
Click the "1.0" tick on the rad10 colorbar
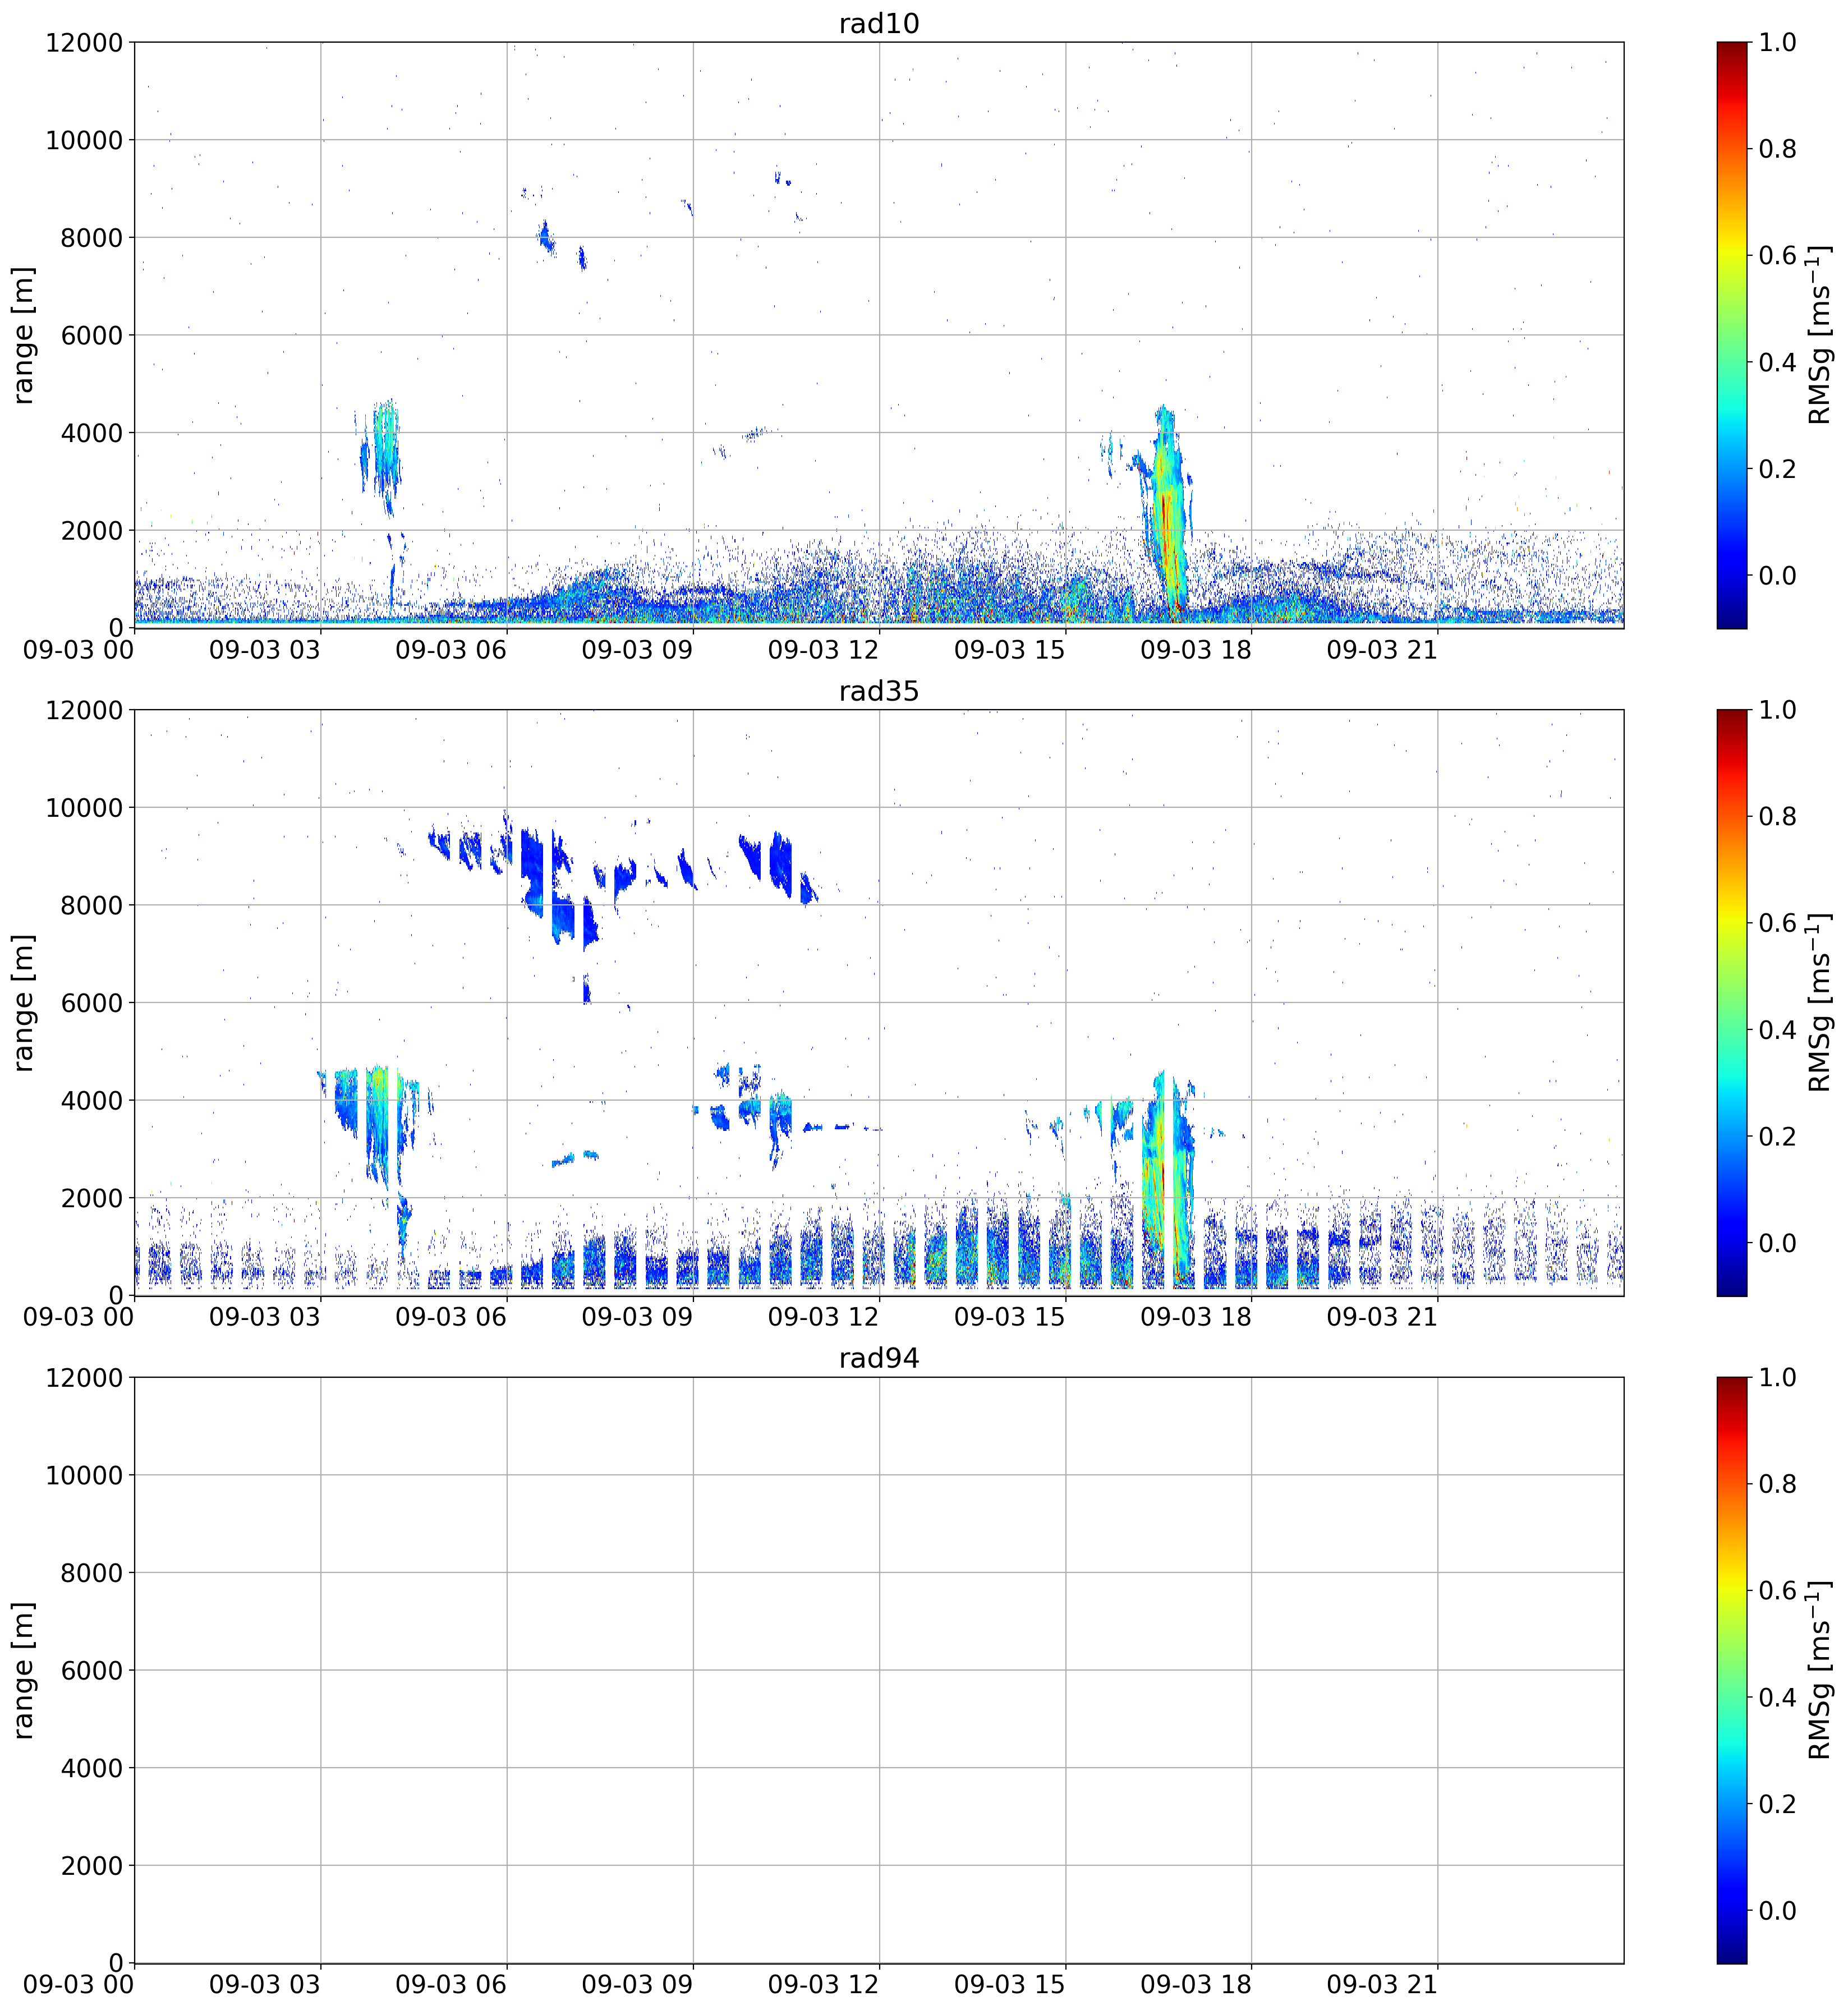tap(1778, 42)
